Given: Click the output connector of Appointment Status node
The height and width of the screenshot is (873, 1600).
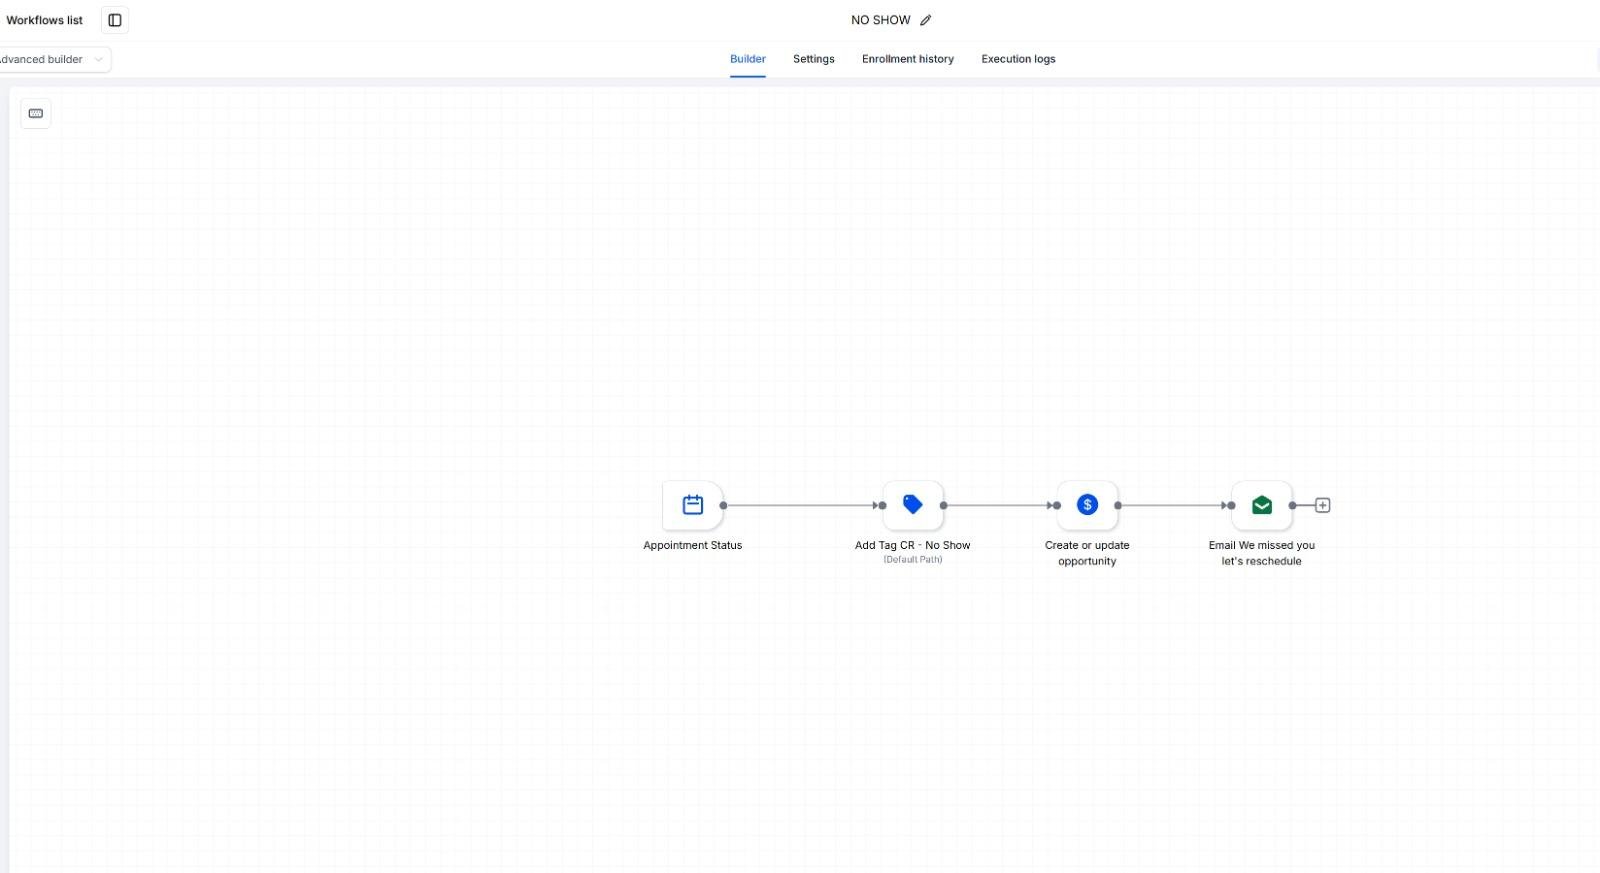Looking at the screenshot, I should [723, 505].
